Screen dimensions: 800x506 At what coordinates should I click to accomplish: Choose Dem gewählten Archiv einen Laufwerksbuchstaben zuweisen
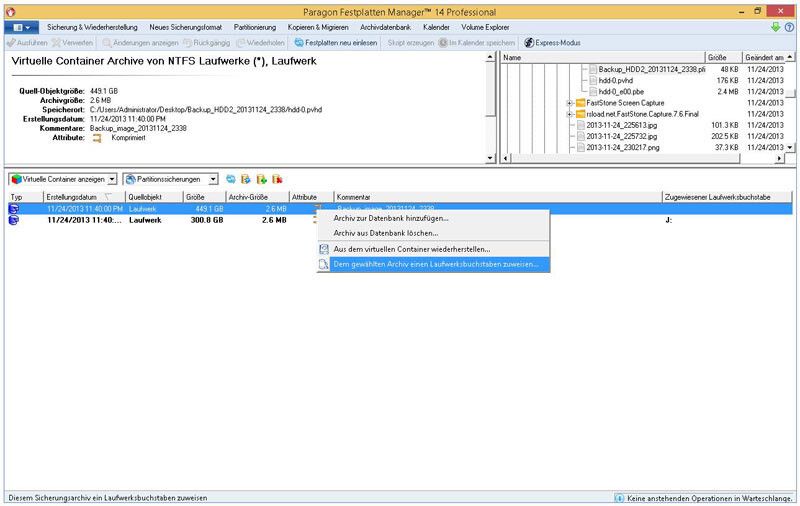[x=433, y=264]
